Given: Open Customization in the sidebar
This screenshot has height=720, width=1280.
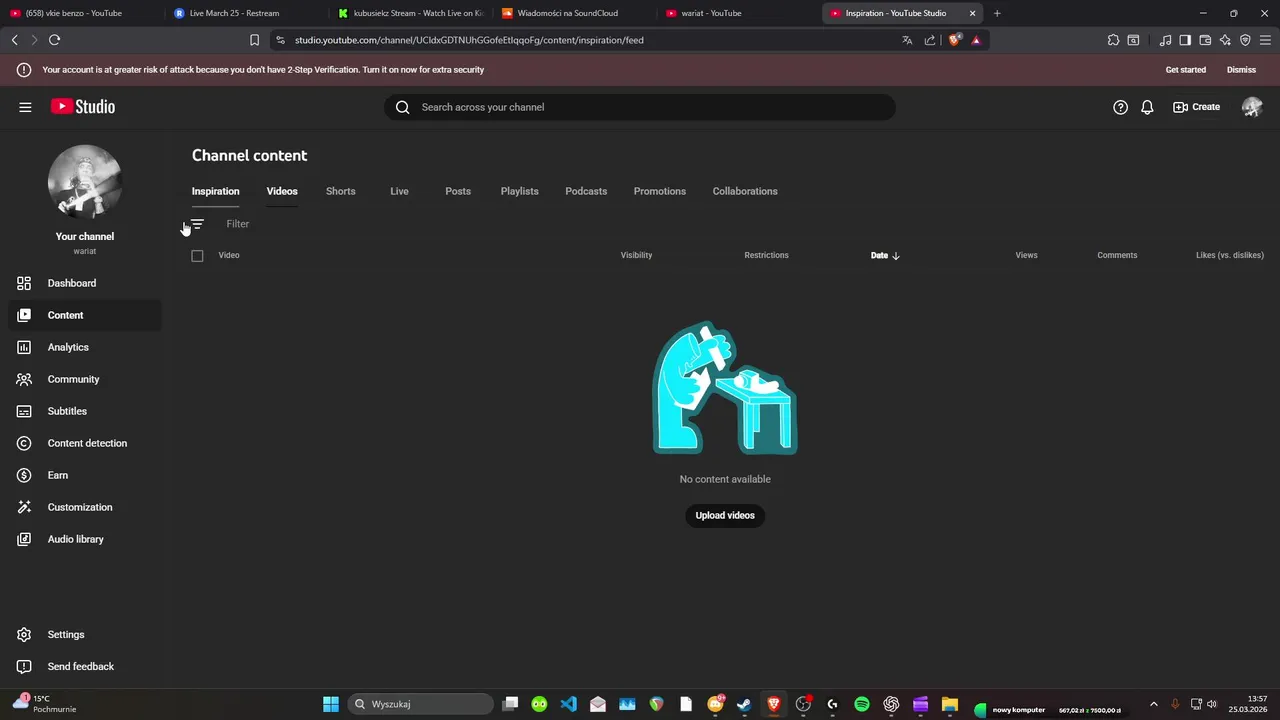Looking at the screenshot, I should (x=84, y=507).
